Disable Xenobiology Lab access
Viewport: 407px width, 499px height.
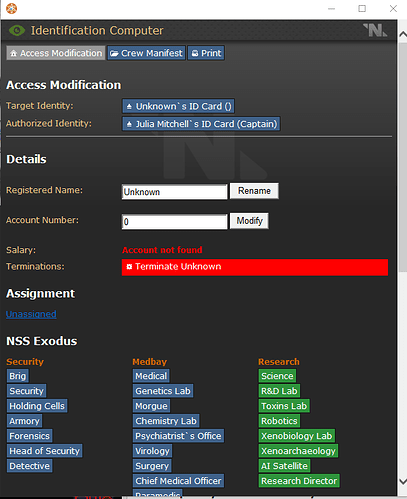pyautogui.click(x=297, y=436)
